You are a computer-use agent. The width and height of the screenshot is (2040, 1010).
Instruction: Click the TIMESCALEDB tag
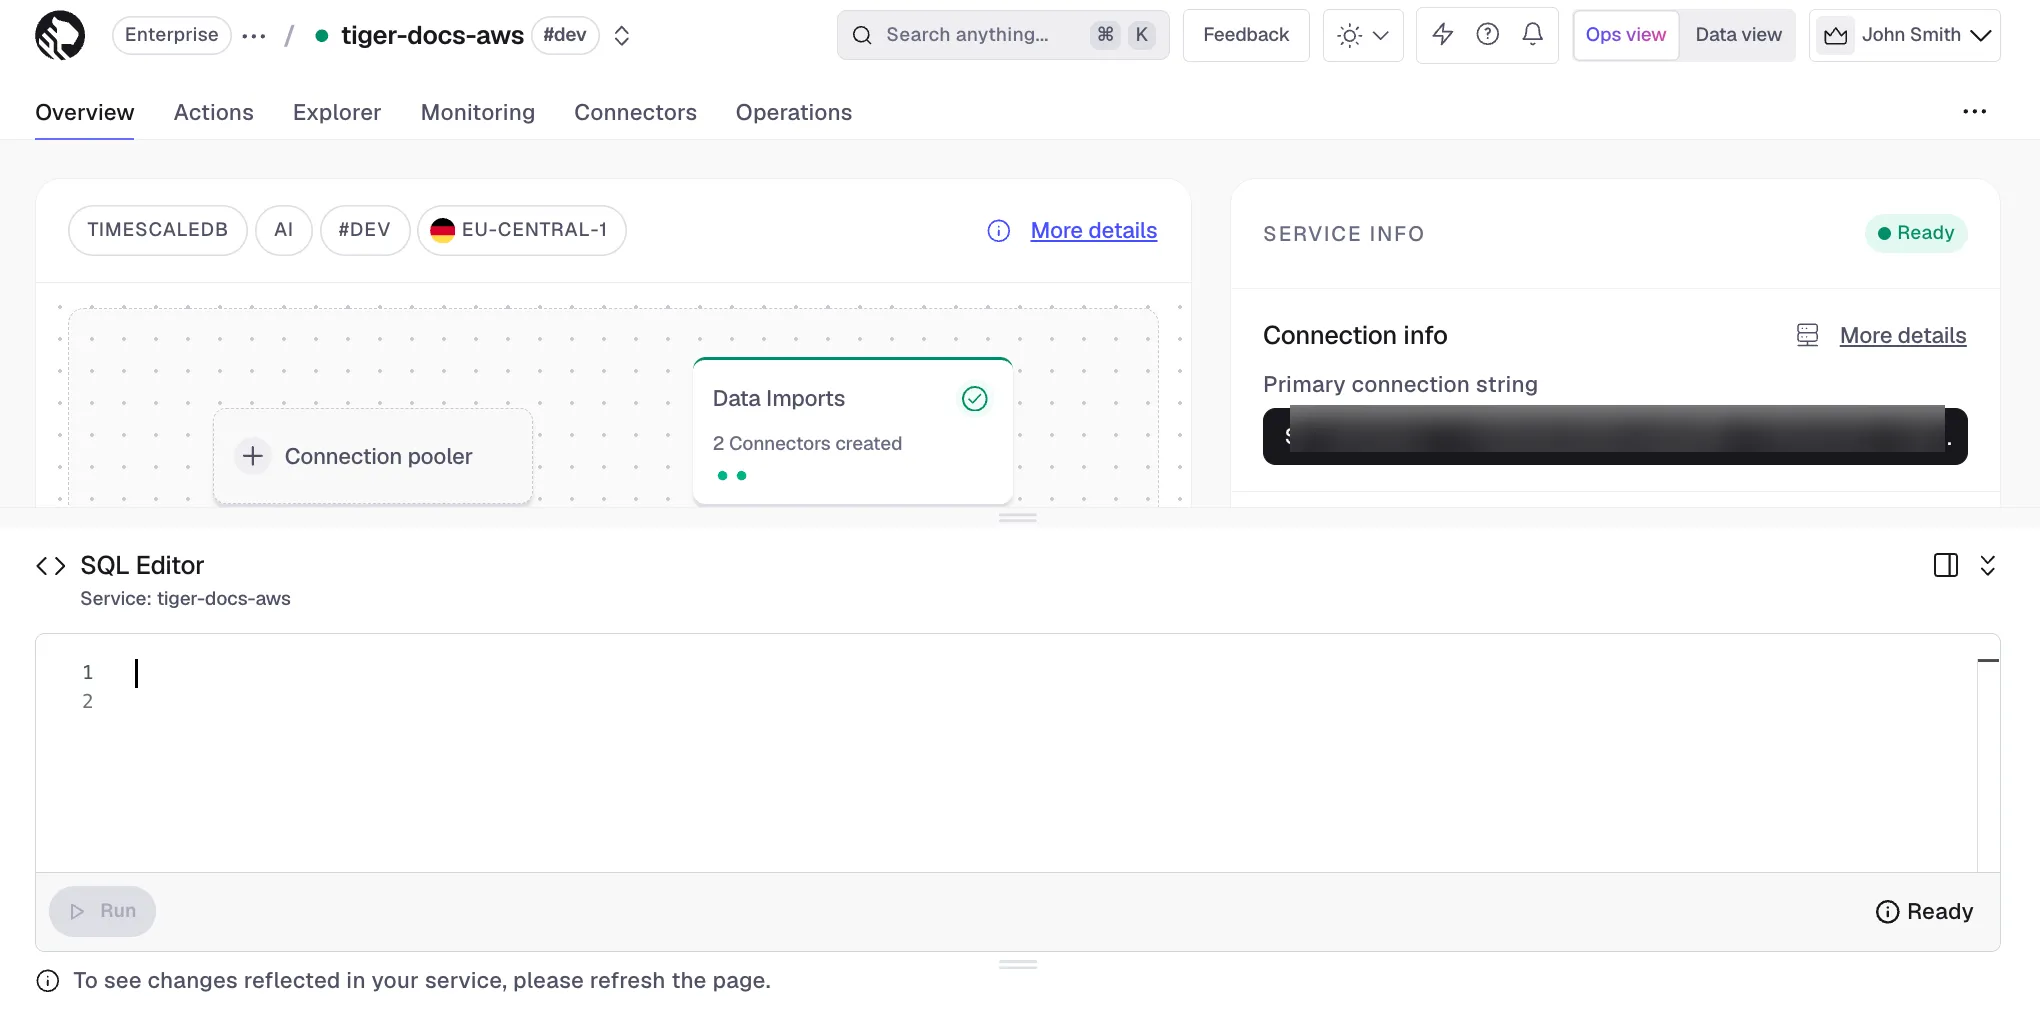[158, 230]
